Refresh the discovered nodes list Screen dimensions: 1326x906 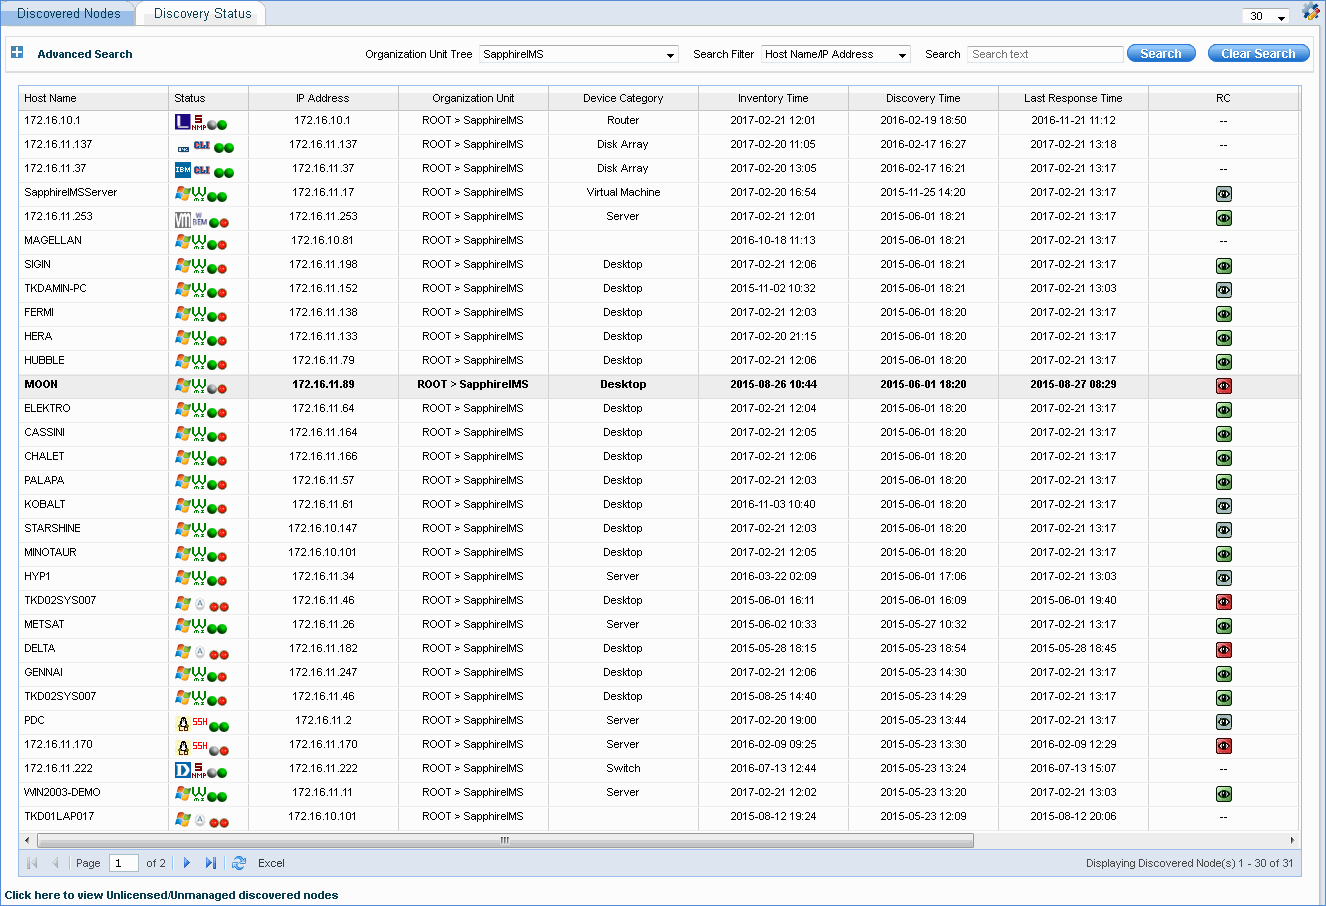coord(238,863)
